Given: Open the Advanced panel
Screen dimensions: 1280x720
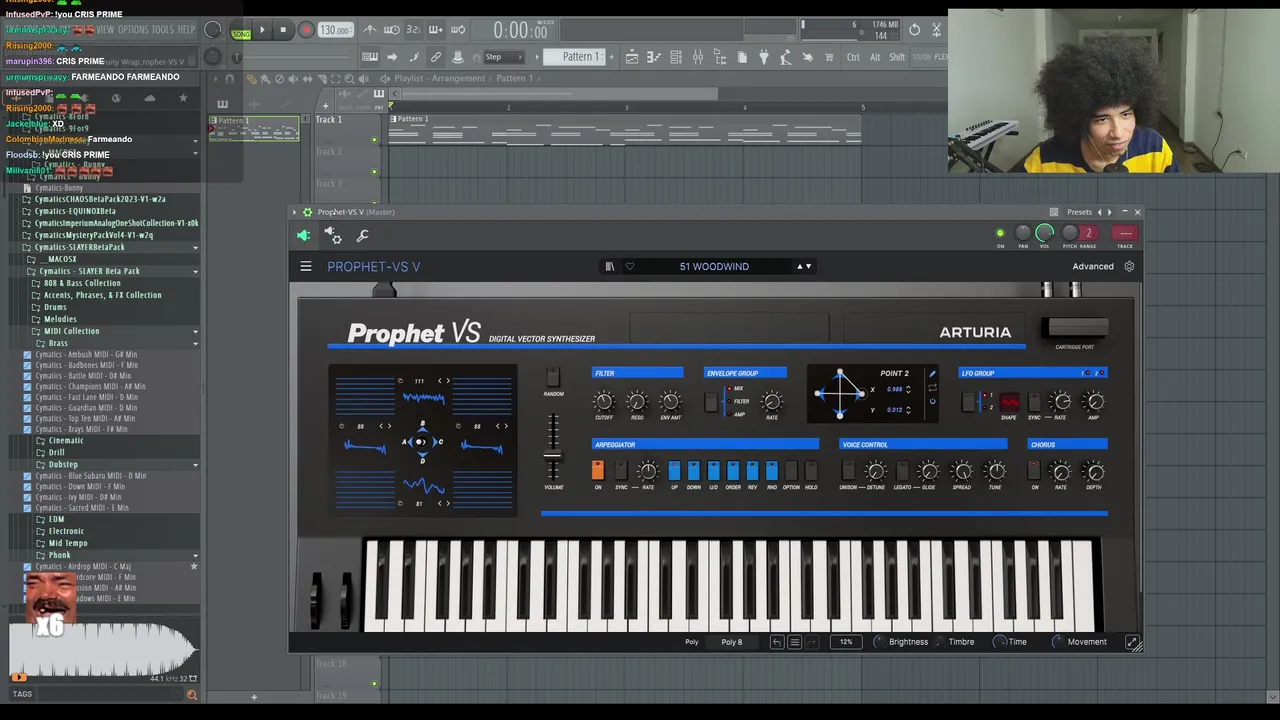Looking at the screenshot, I should pos(1093,266).
